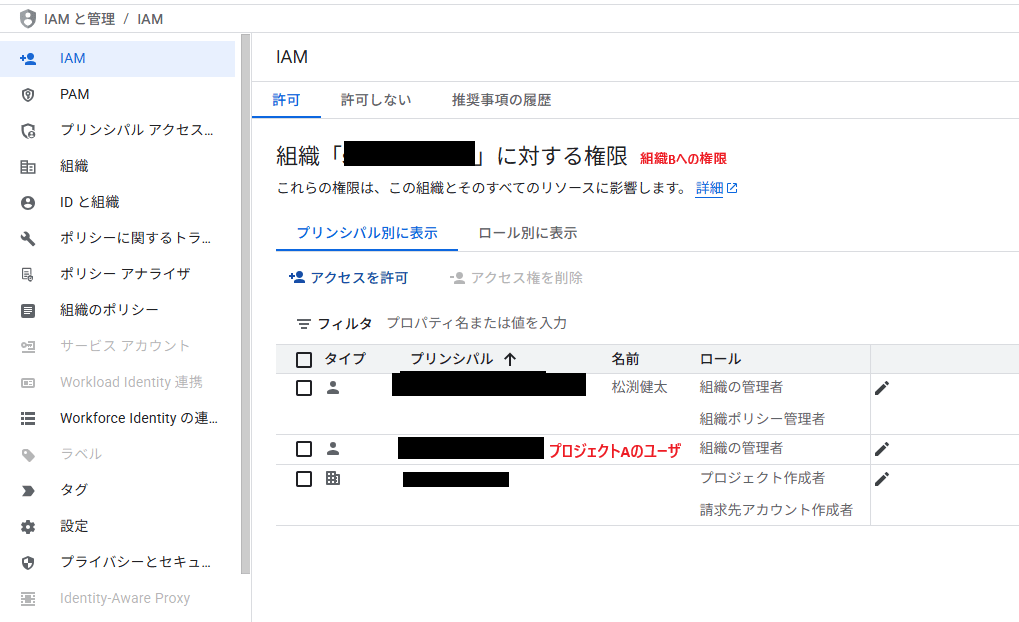The height and width of the screenshot is (622, 1019).
Task: Click the 名前 column header
Action: click(625, 359)
